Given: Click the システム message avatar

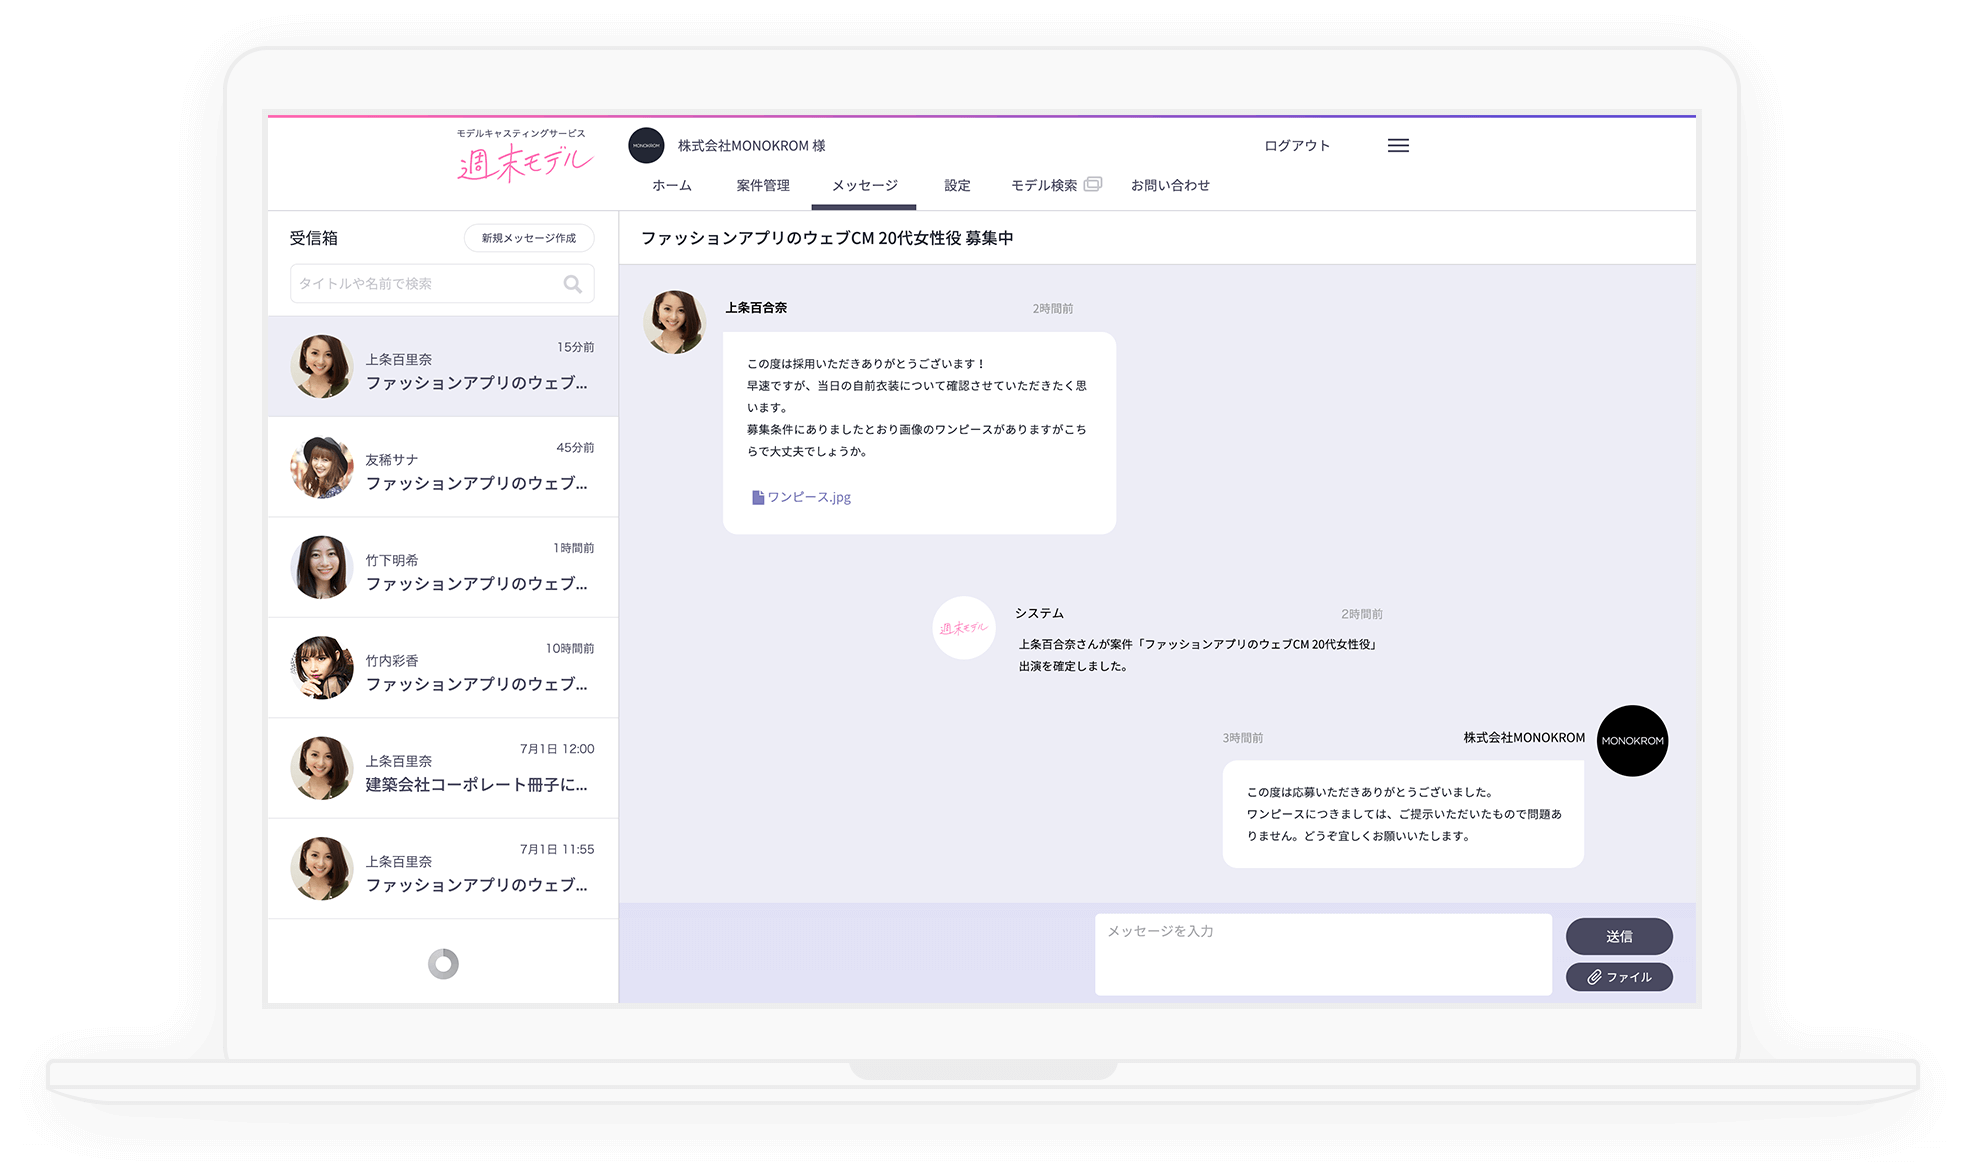Looking at the screenshot, I should 964,628.
